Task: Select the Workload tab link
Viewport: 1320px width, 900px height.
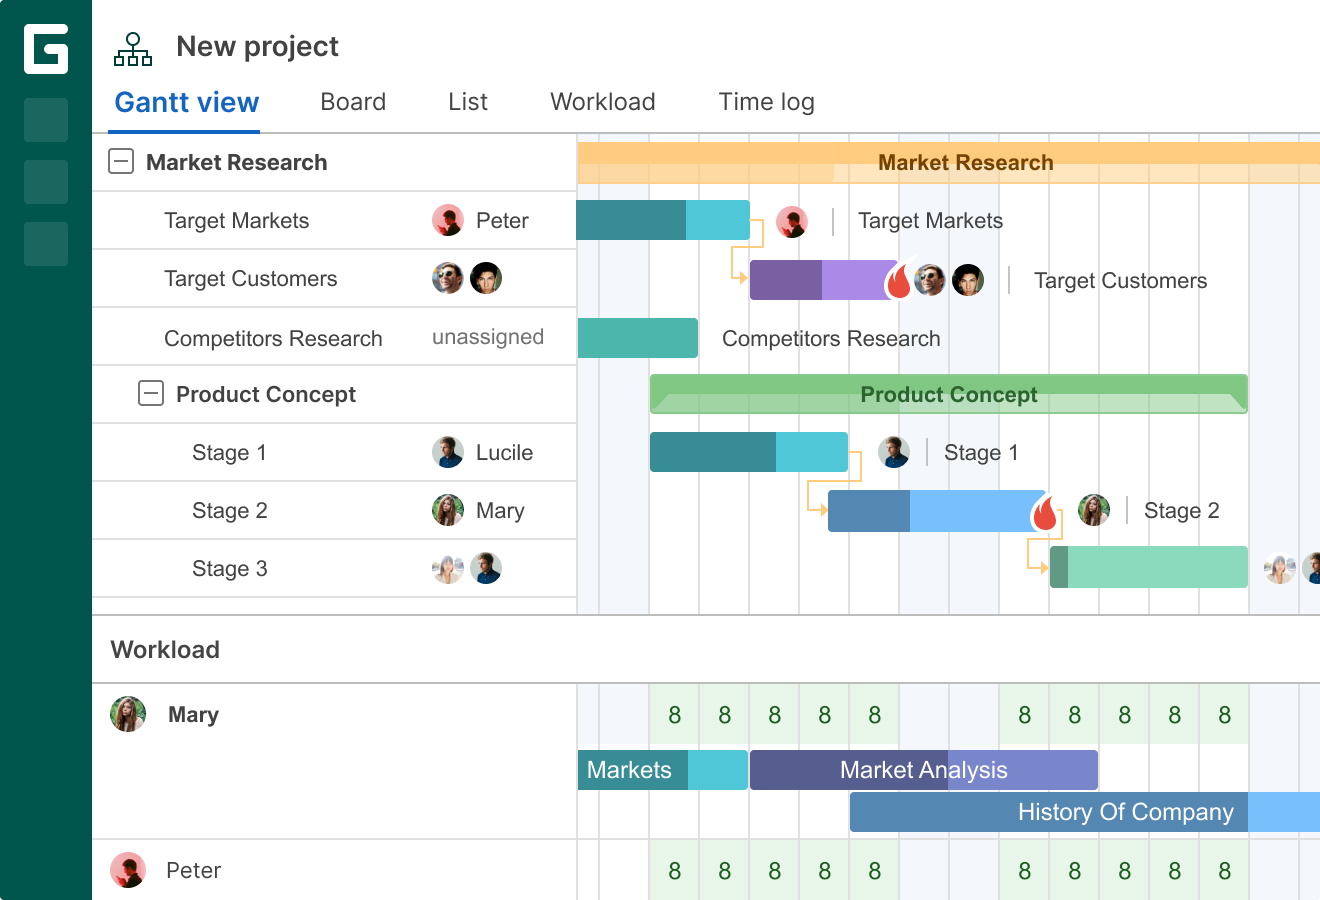Action: (602, 101)
